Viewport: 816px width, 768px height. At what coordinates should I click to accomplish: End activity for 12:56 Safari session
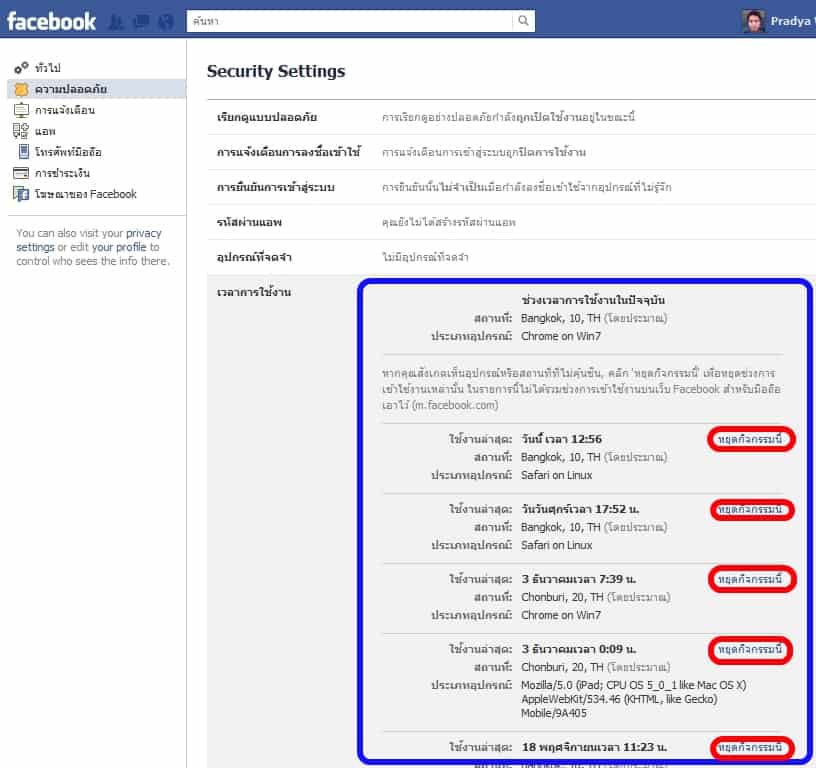753,440
